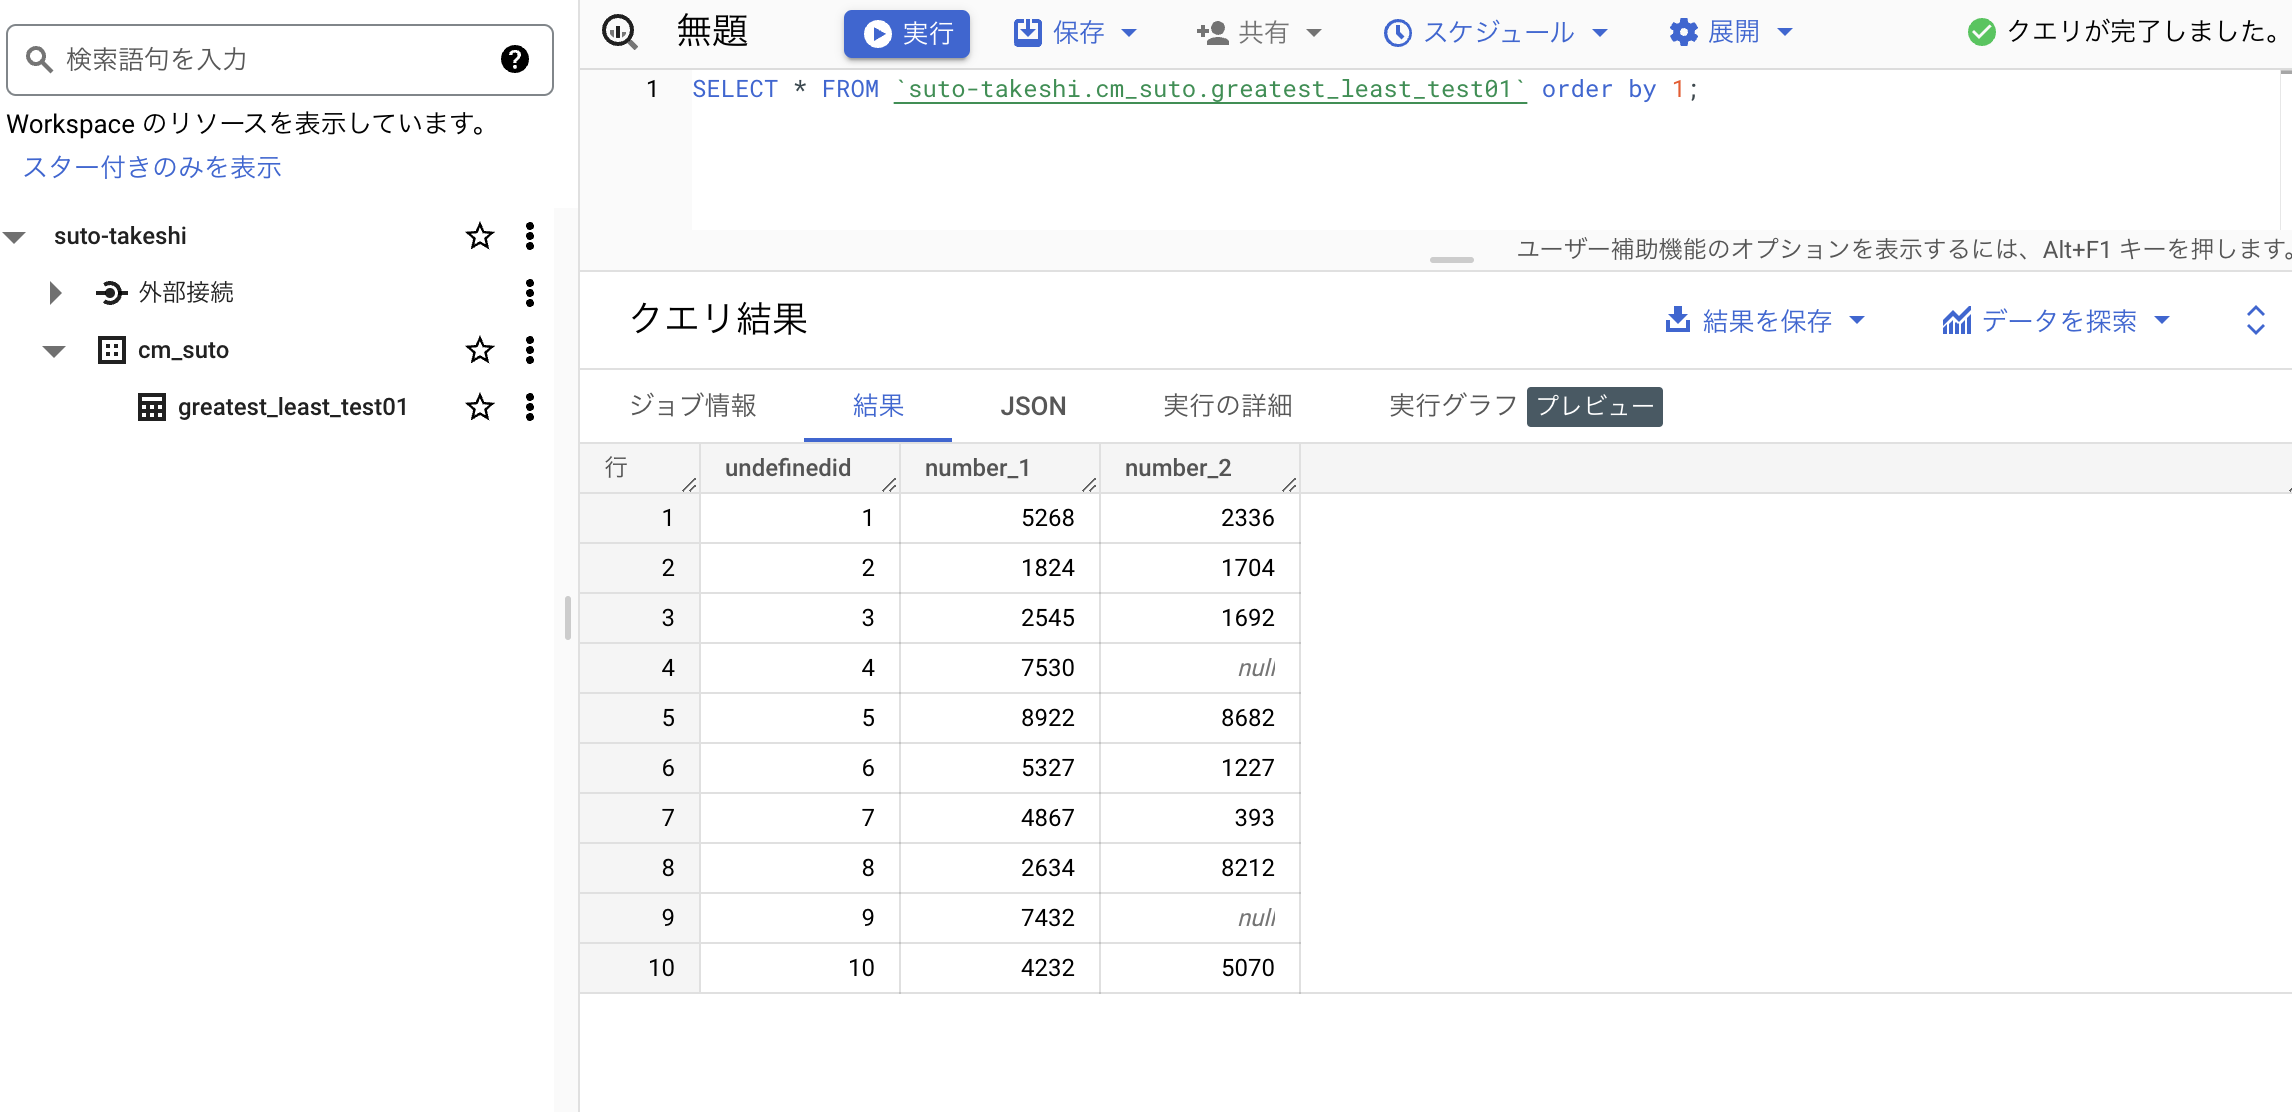Click the editor resize handle bar
The image size is (2292, 1112).
(1452, 260)
